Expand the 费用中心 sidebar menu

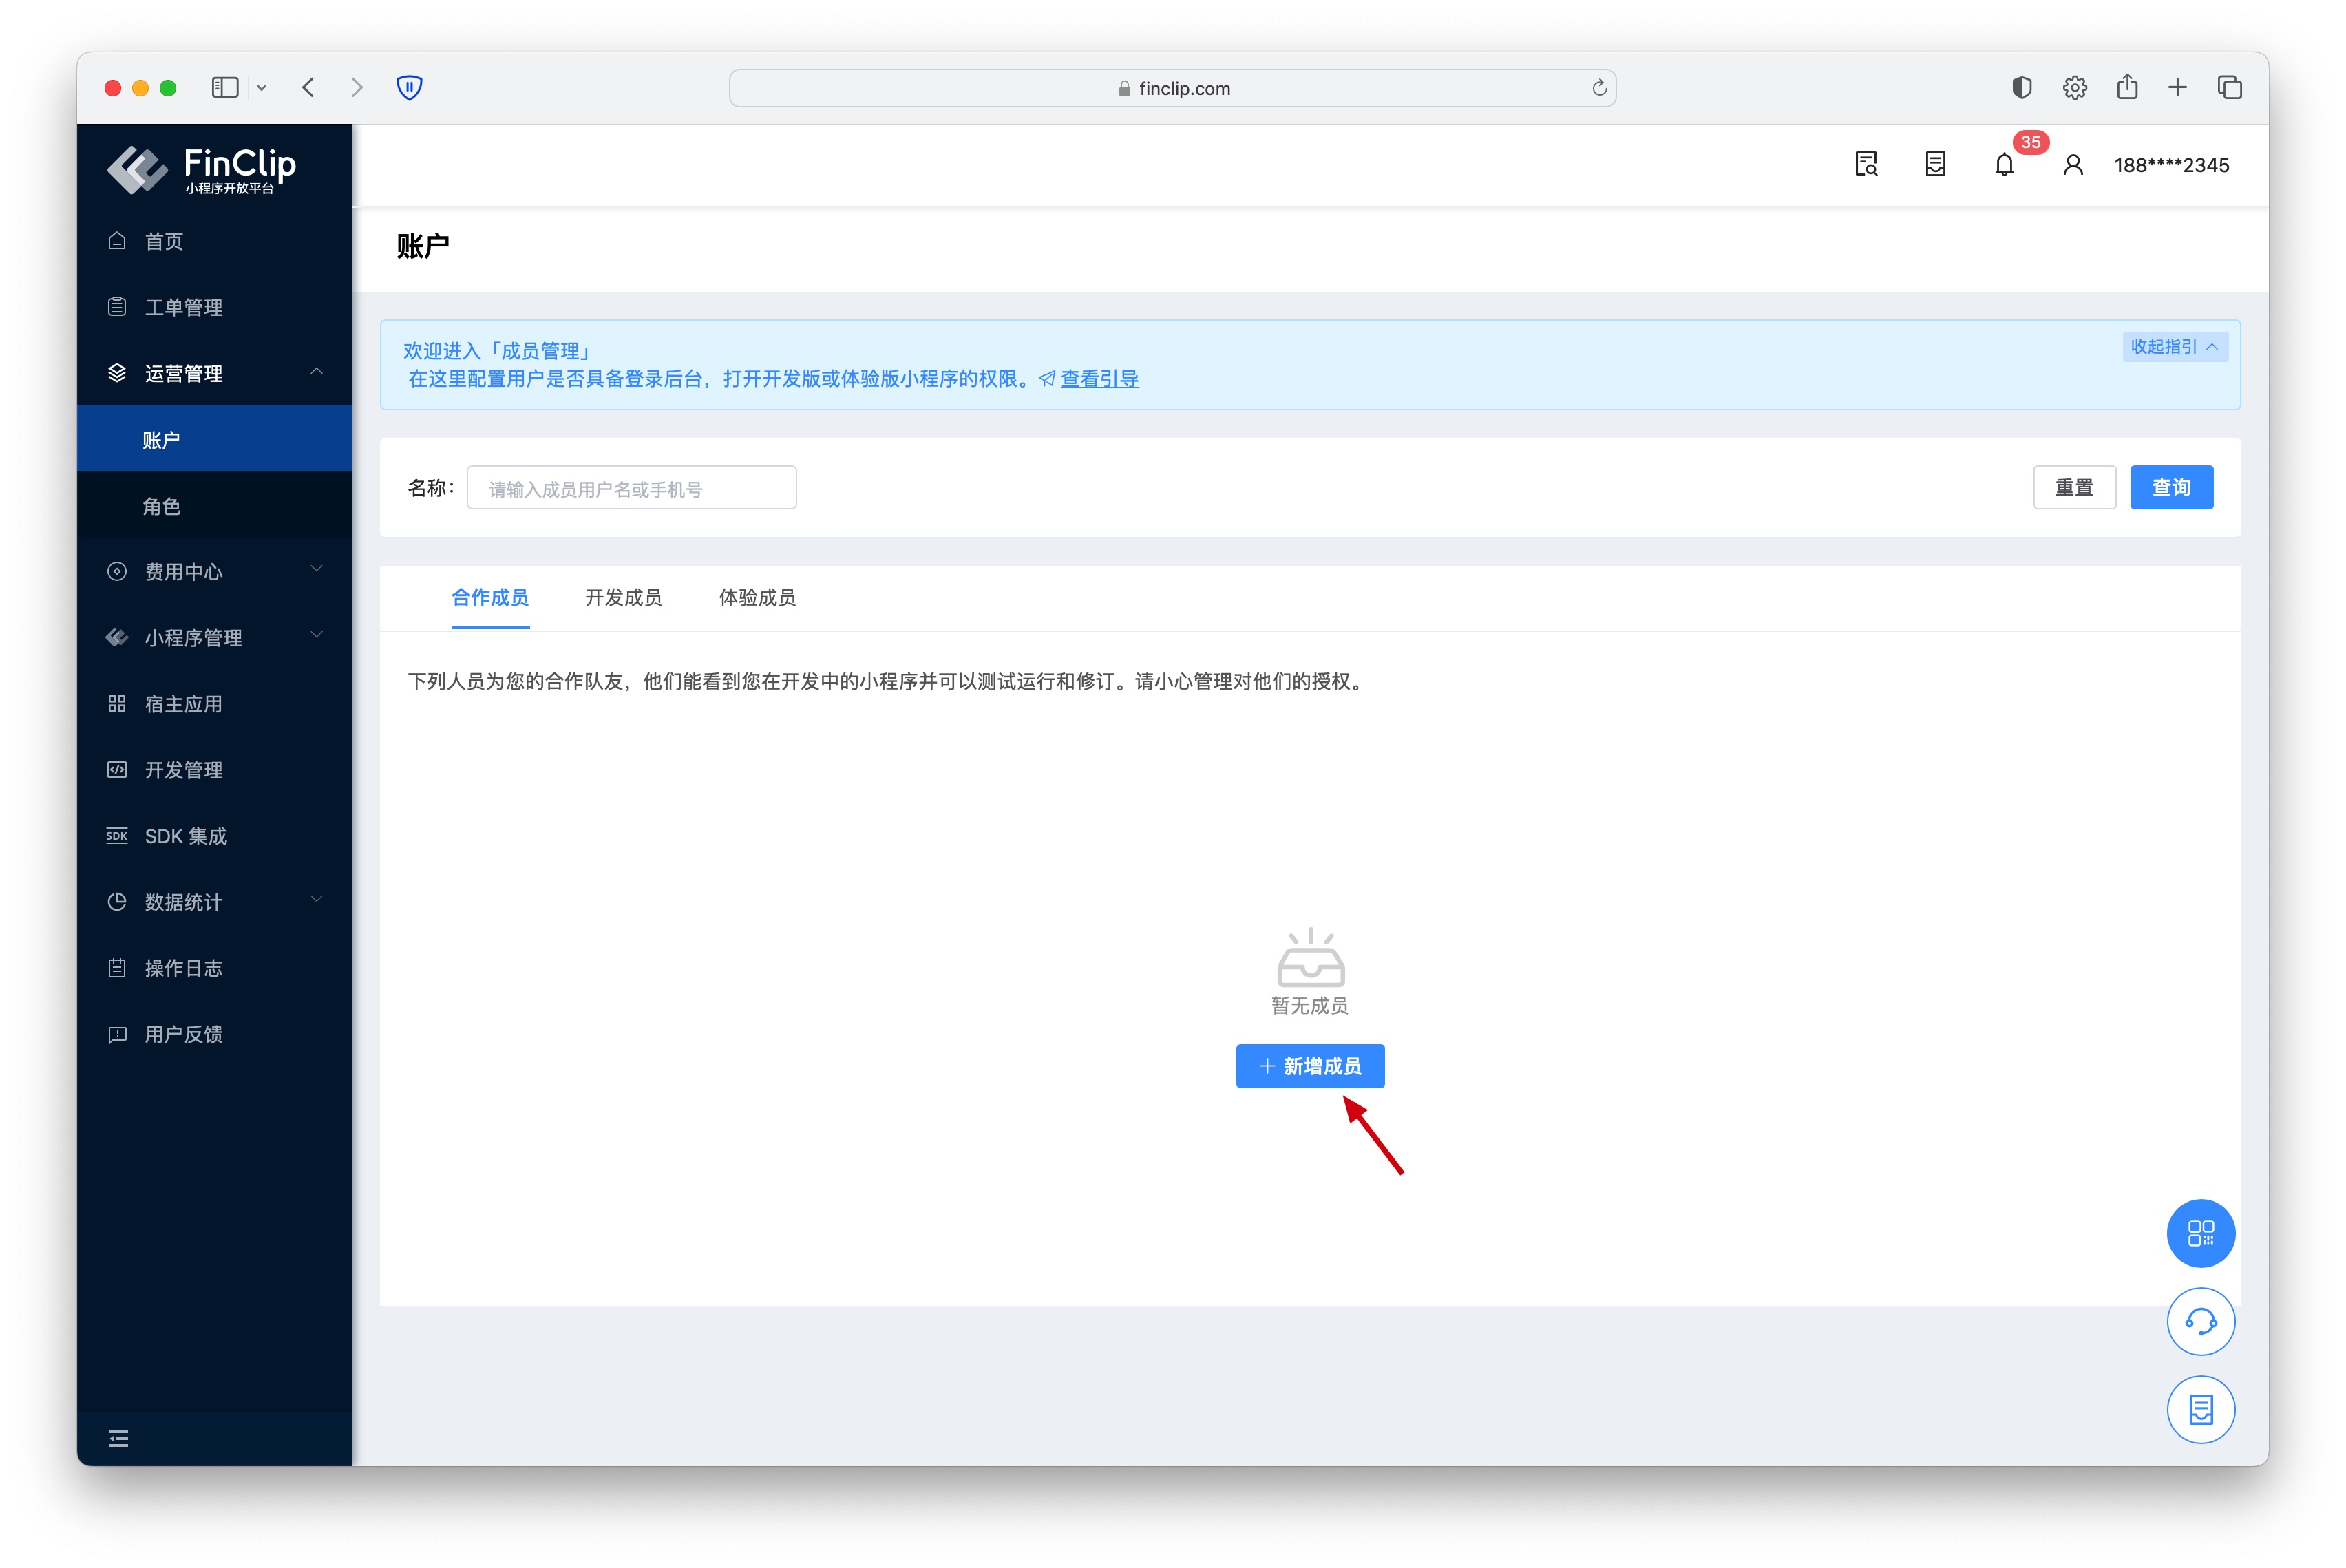(214, 571)
